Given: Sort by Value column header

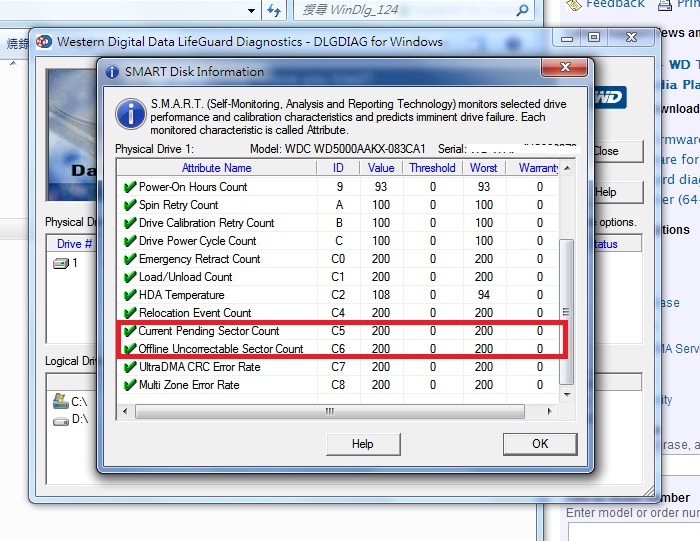Looking at the screenshot, I should point(381,168).
